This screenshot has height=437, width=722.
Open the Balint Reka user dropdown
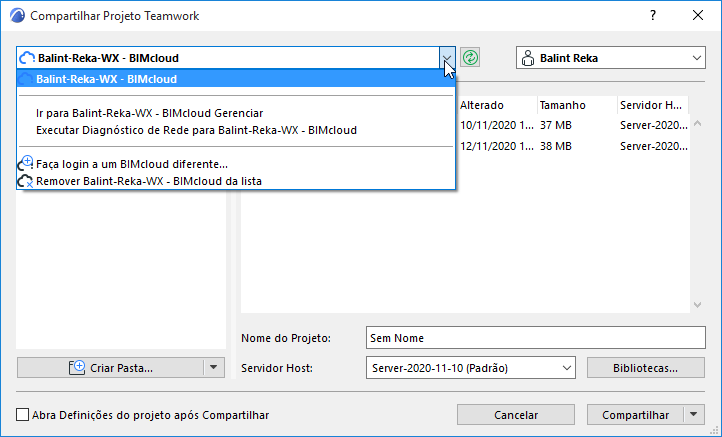696,58
